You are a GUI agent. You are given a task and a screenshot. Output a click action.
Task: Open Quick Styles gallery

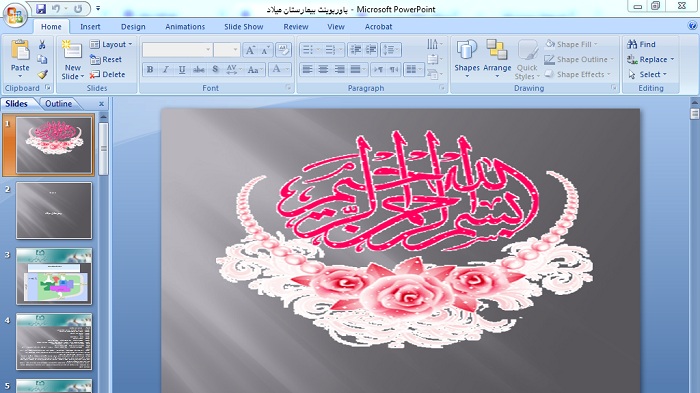[x=527, y=60]
